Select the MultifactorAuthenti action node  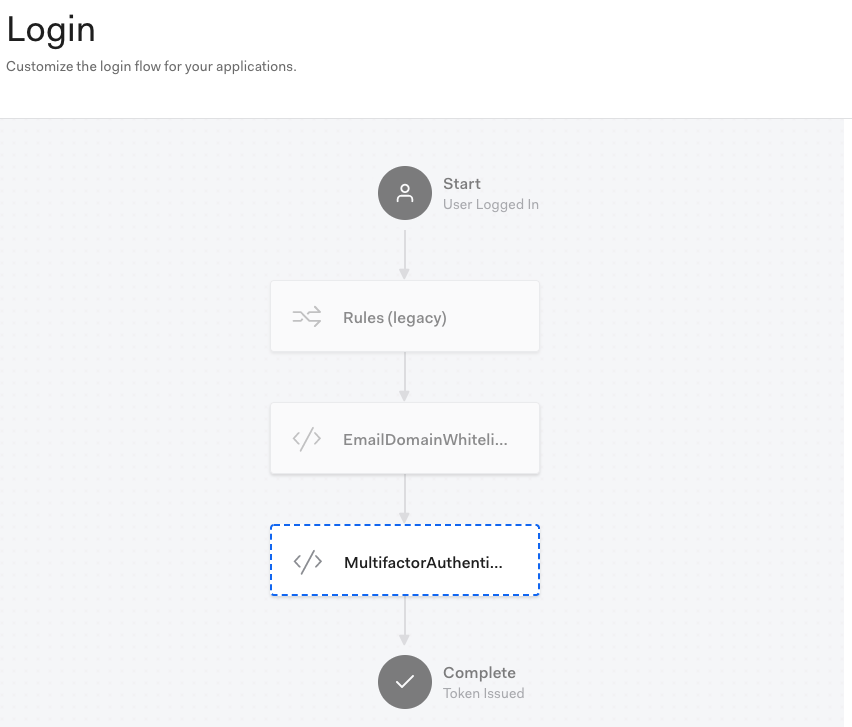[x=404, y=560]
